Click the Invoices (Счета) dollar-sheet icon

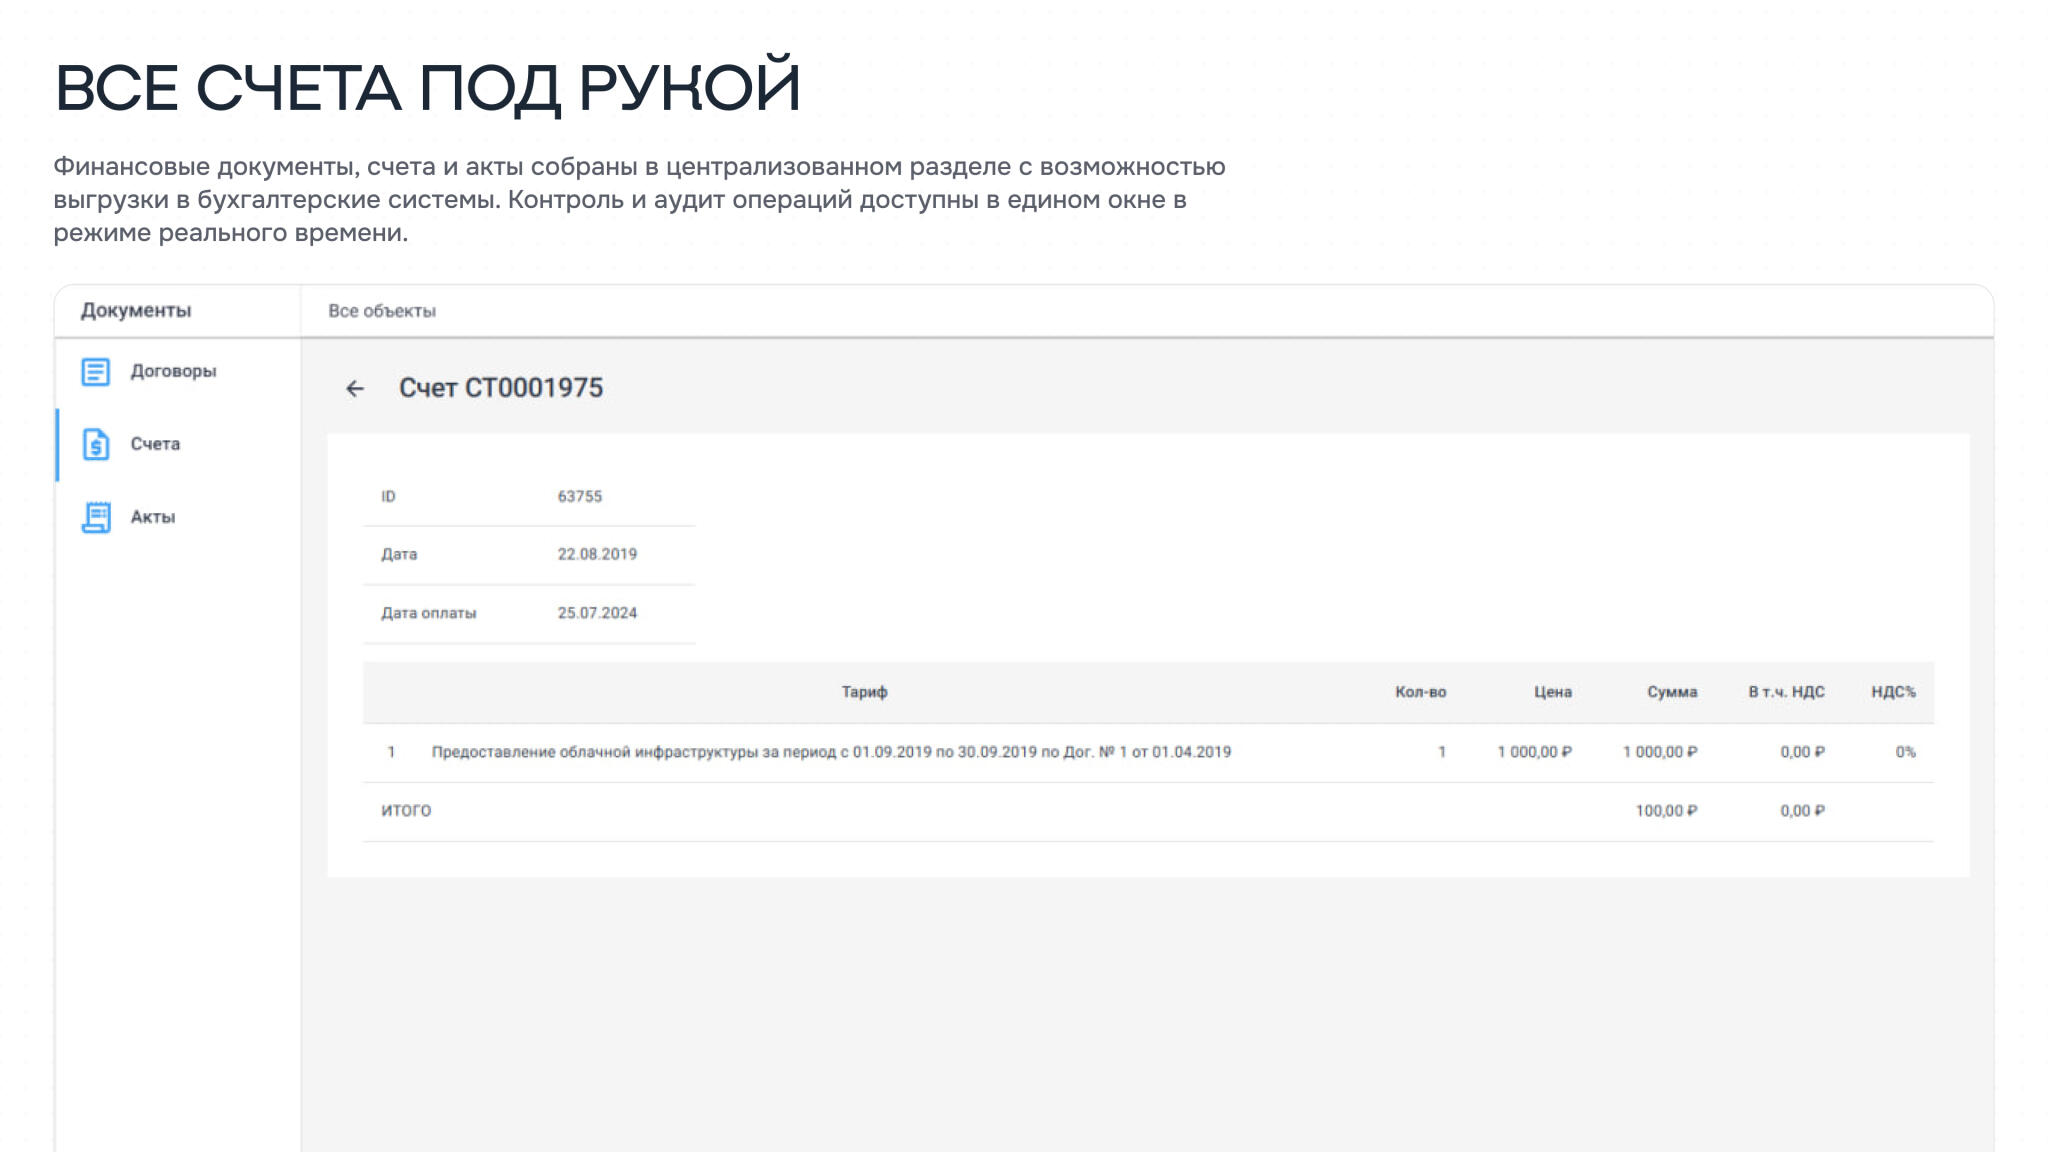tap(96, 444)
